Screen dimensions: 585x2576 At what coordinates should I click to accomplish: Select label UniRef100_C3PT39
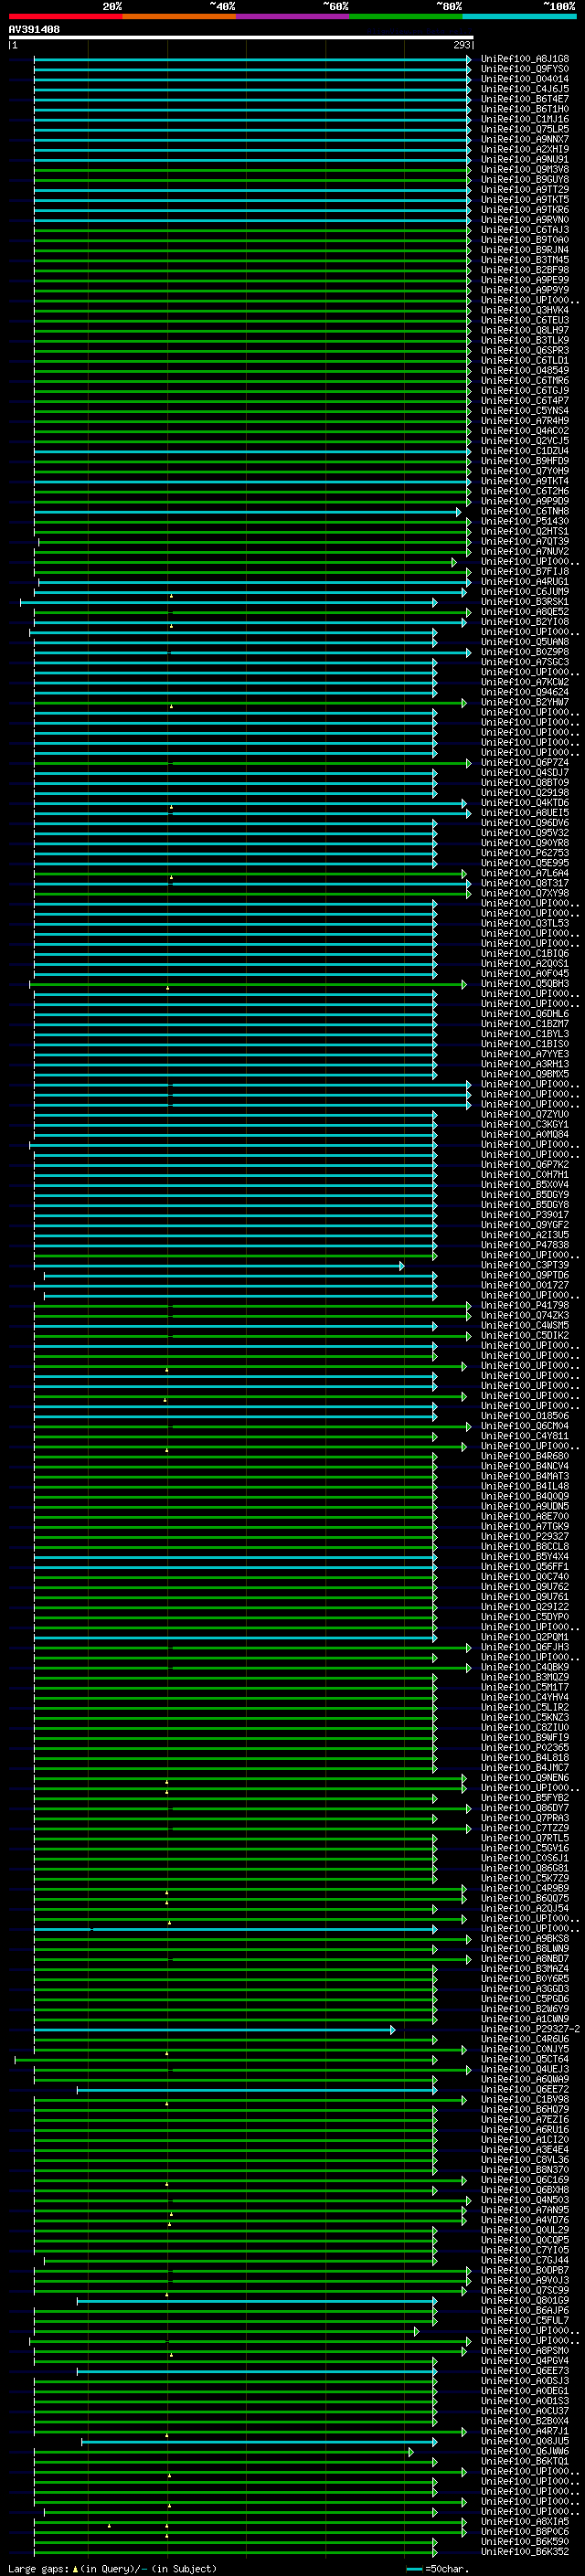click(525, 1265)
